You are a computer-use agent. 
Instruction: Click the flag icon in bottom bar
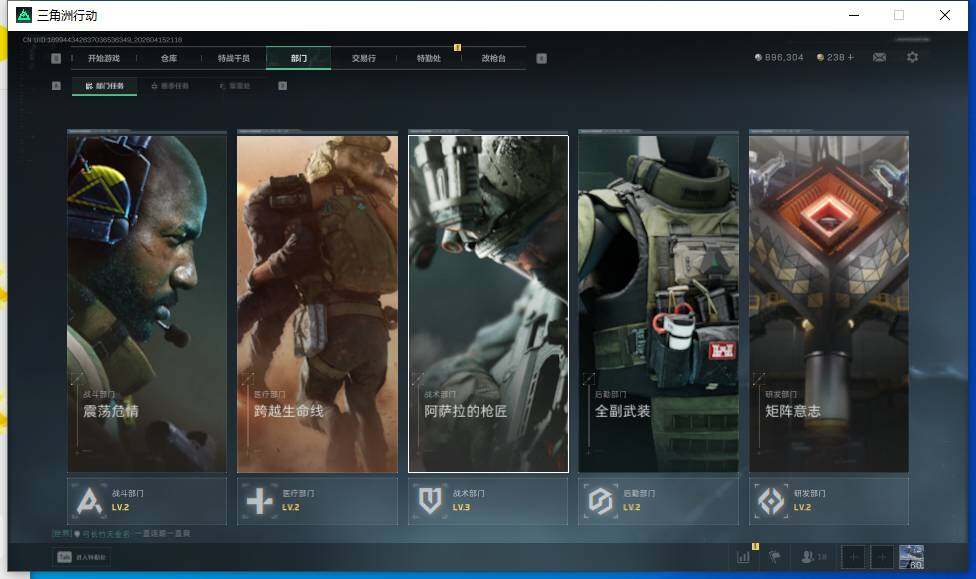774,557
